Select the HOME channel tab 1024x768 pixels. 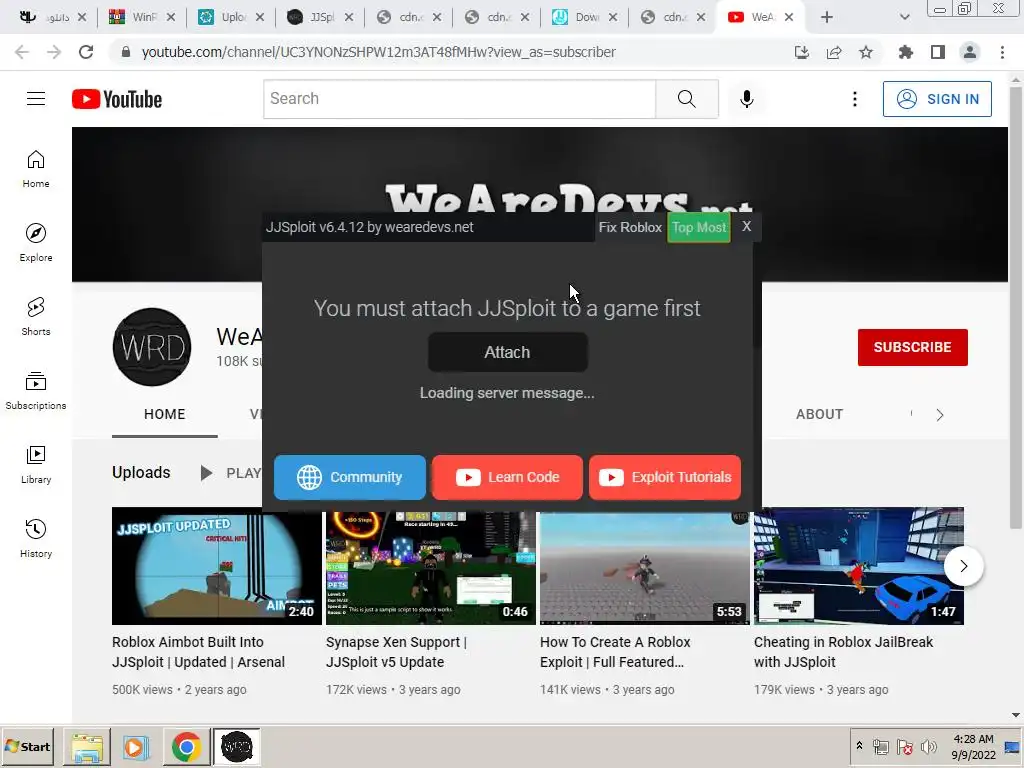[x=165, y=414]
